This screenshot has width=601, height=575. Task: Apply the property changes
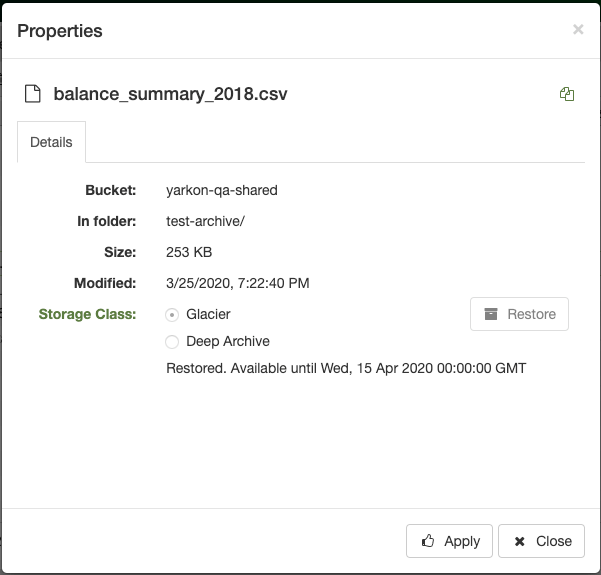(x=449, y=541)
